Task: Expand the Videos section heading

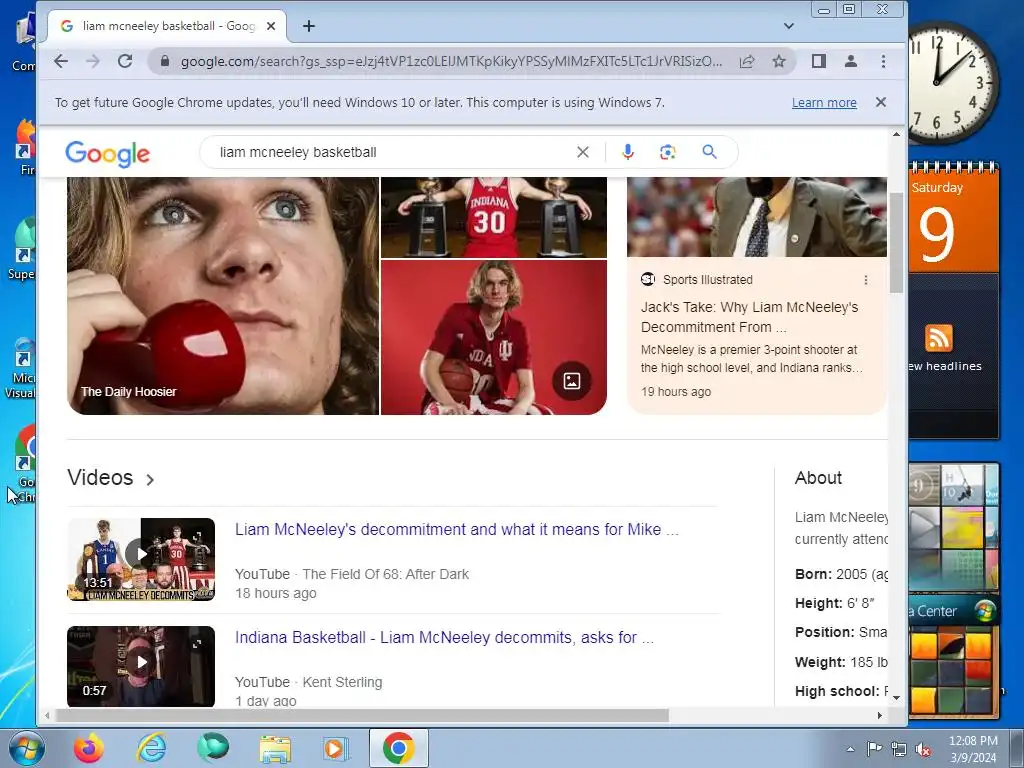Action: pos(111,478)
